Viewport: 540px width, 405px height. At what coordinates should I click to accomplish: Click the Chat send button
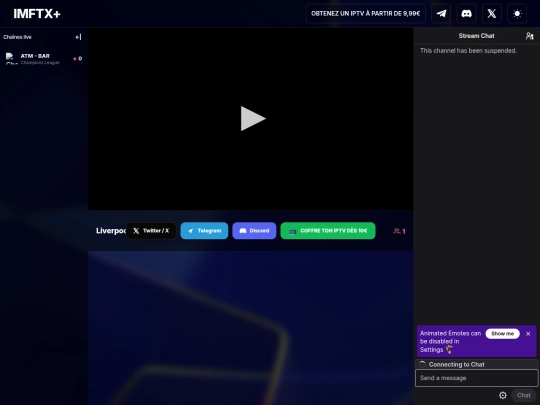[x=523, y=395]
